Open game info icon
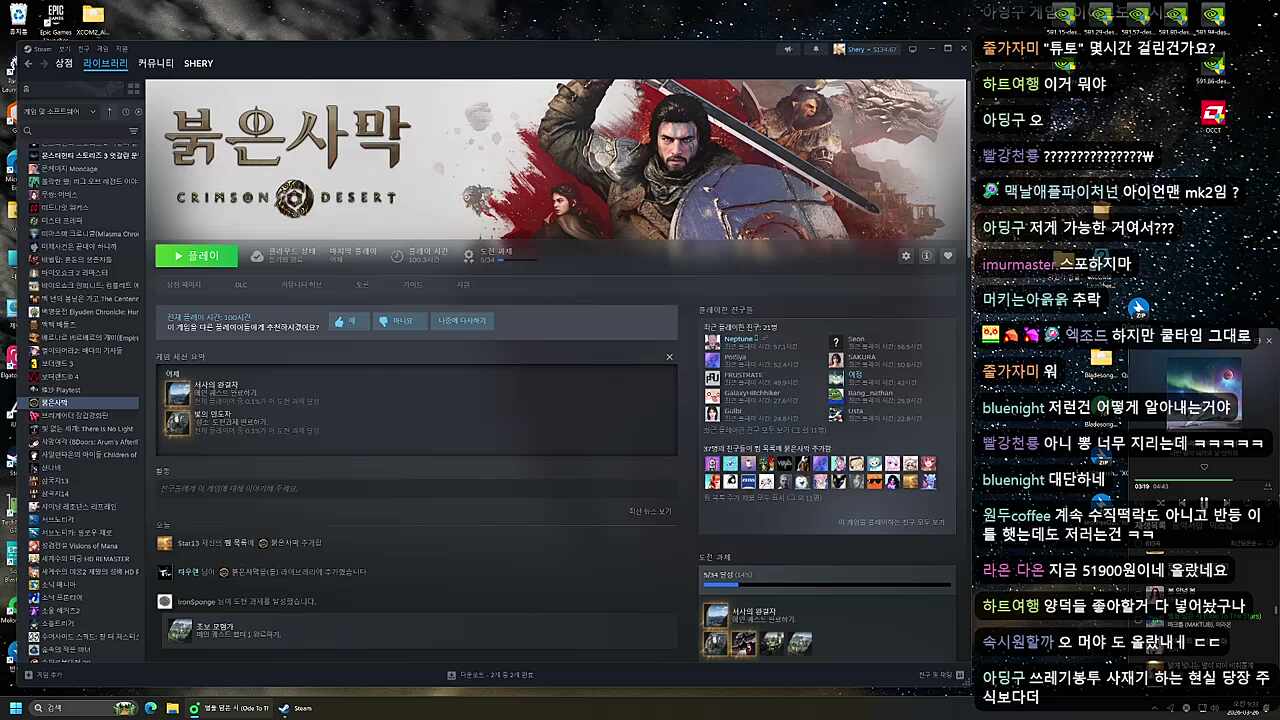 click(927, 256)
